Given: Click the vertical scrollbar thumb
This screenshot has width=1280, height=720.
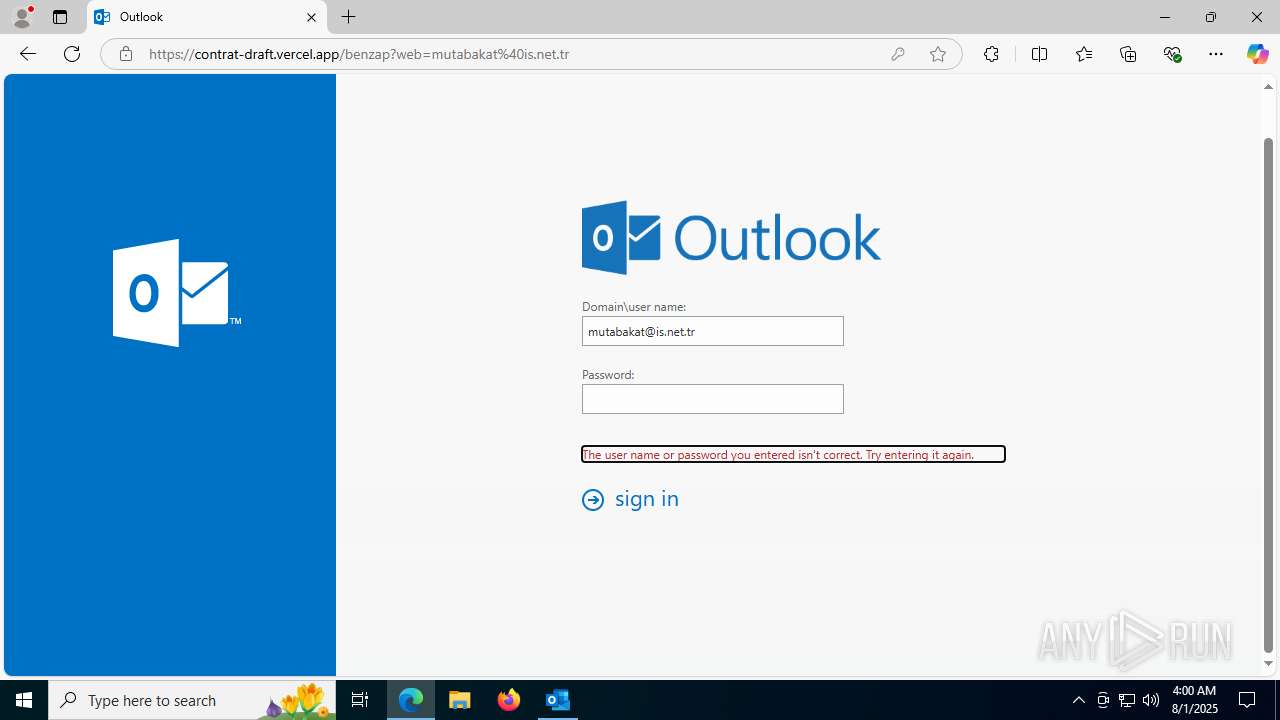Looking at the screenshot, I should click(1268, 395).
